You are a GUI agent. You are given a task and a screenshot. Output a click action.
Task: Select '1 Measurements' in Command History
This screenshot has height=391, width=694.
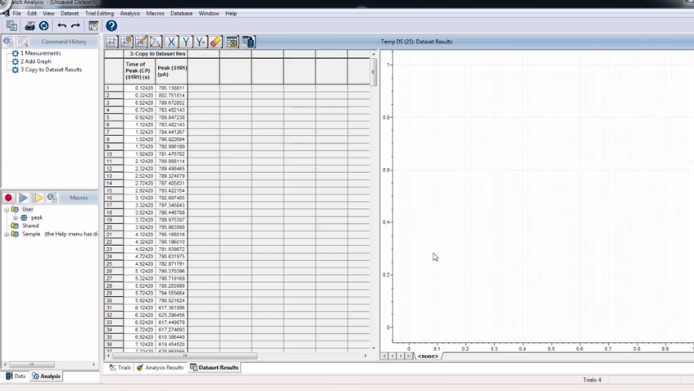[41, 53]
